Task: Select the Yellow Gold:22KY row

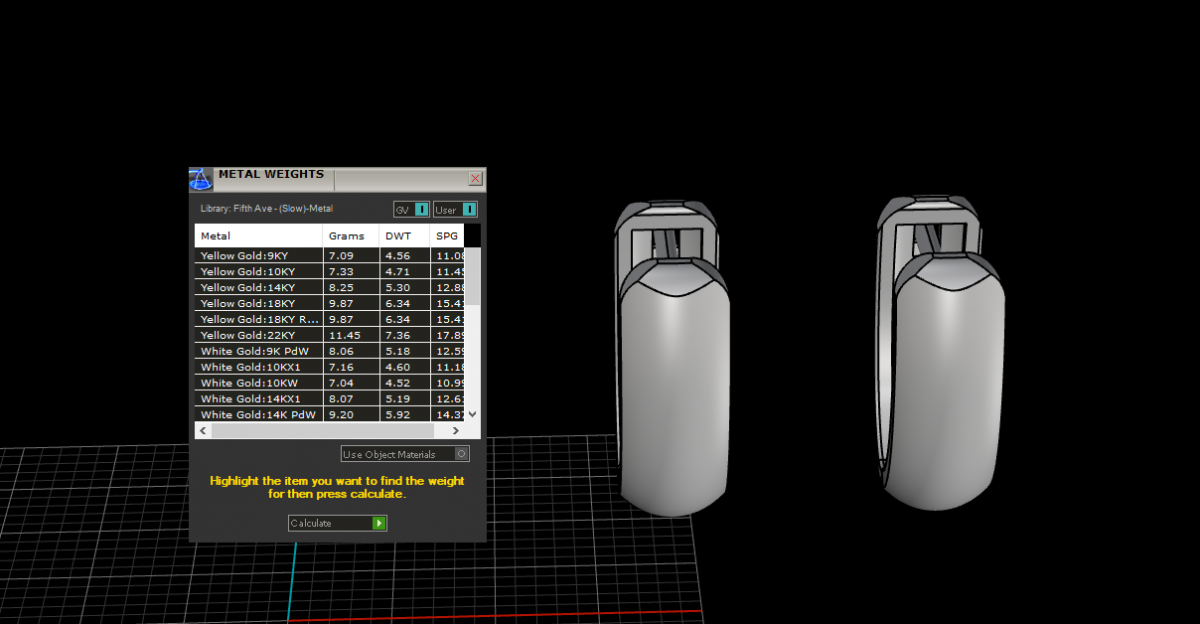Action: point(258,335)
